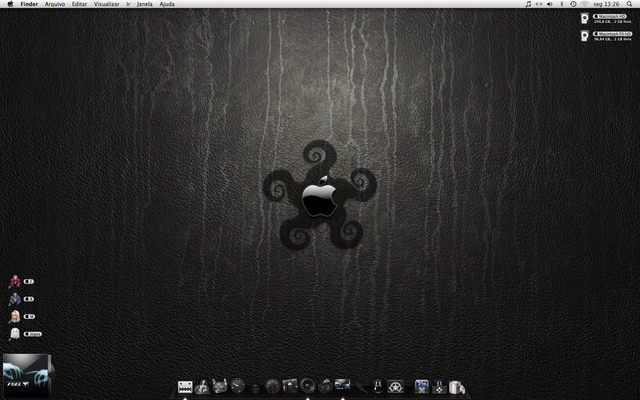
Task: Open the Bluetooth status menu
Action: point(562,4)
